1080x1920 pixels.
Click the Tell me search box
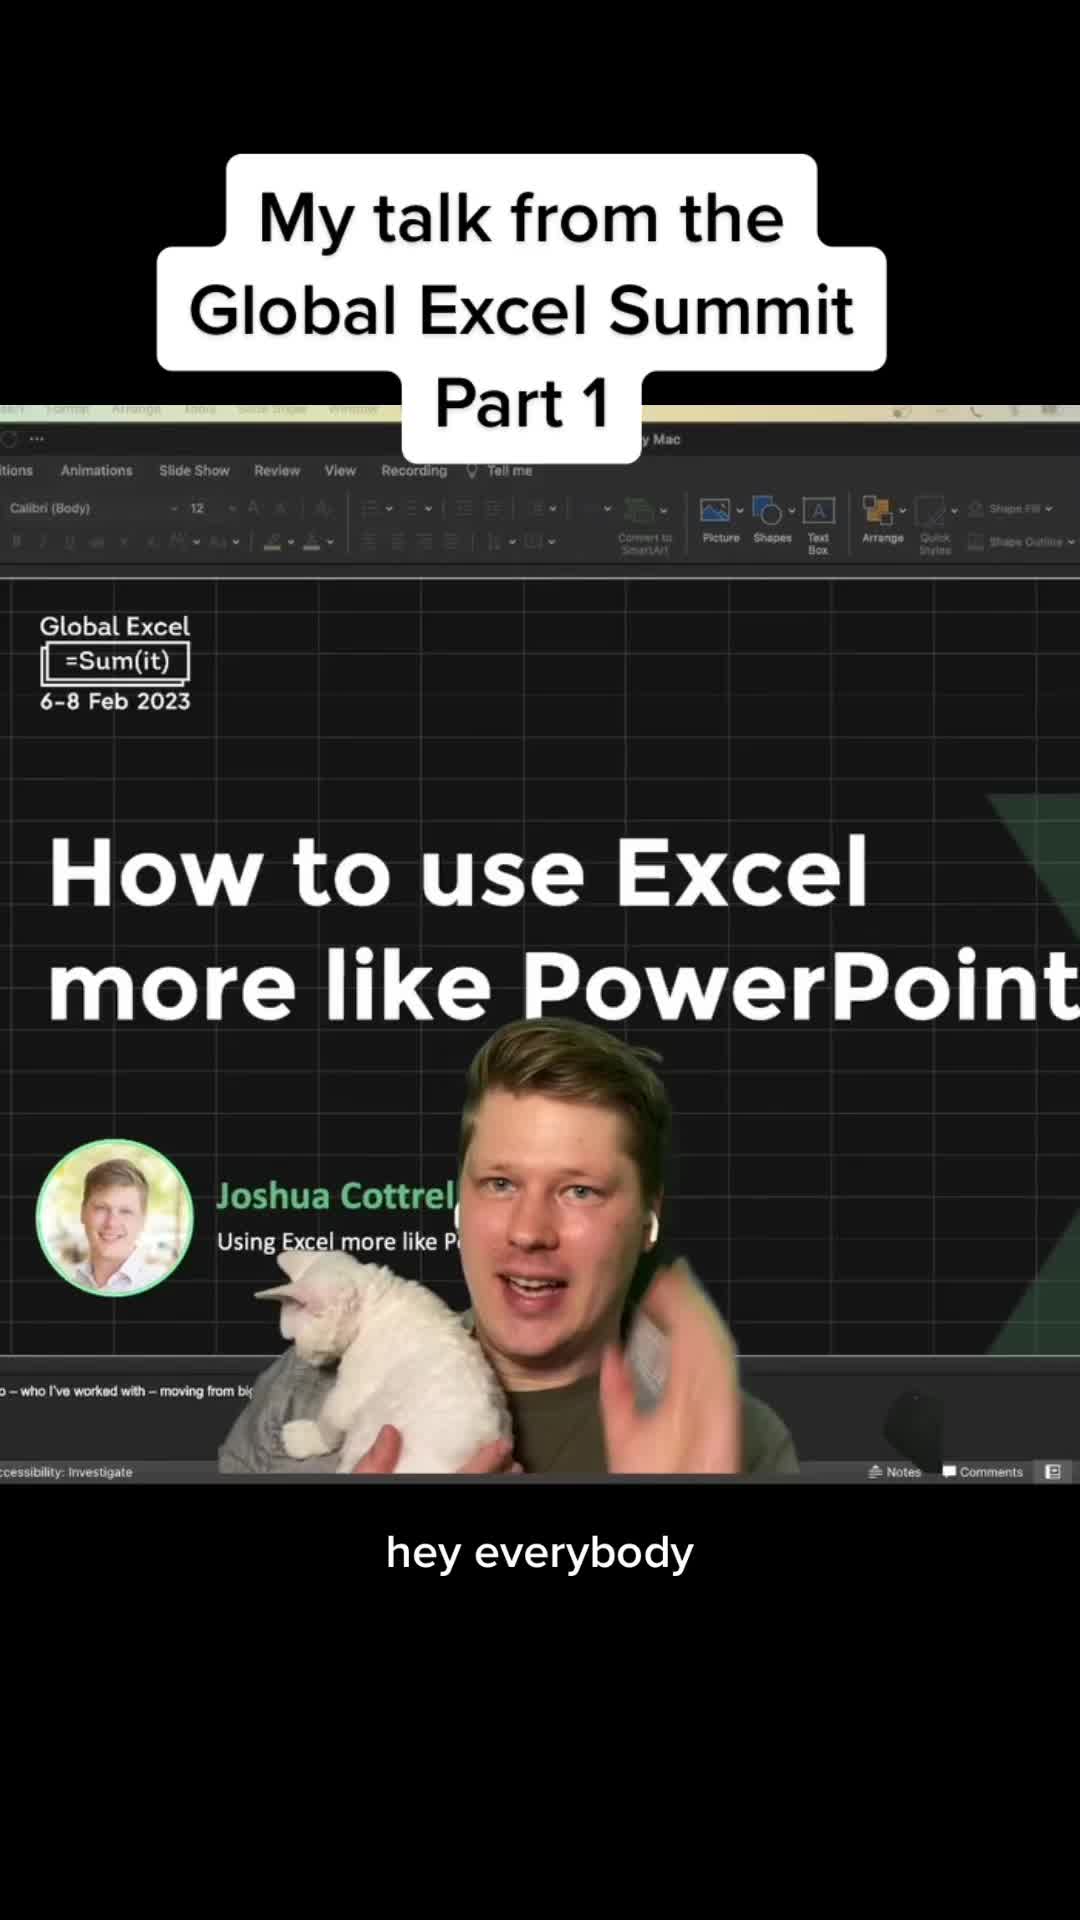click(500, 470)
